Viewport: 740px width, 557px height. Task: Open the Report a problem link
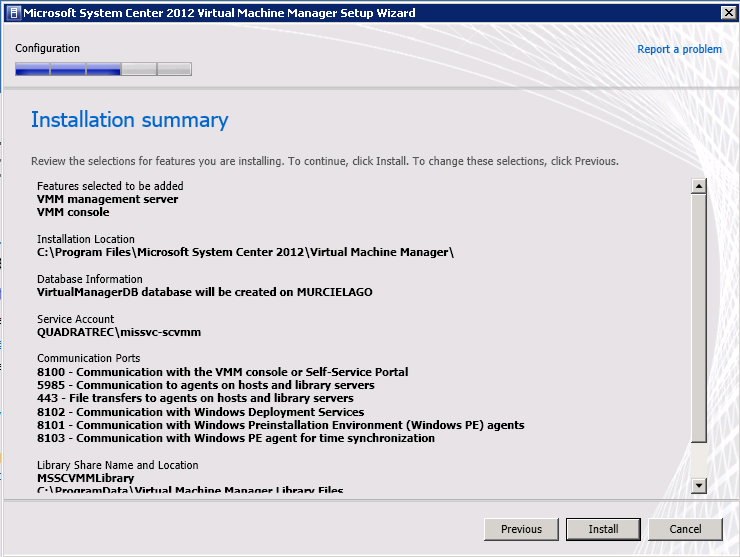[679, 49]
